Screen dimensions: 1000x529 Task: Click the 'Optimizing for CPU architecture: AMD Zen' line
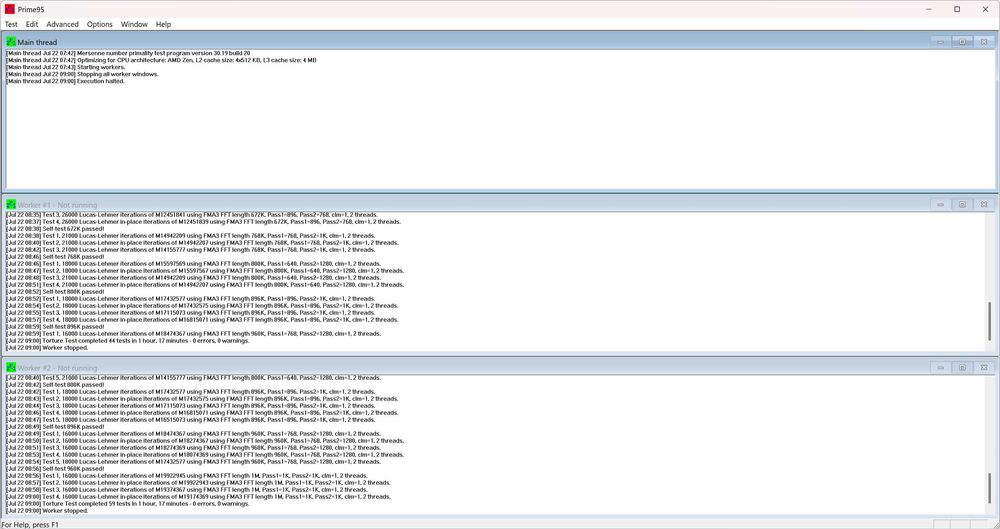pos(161,60)
